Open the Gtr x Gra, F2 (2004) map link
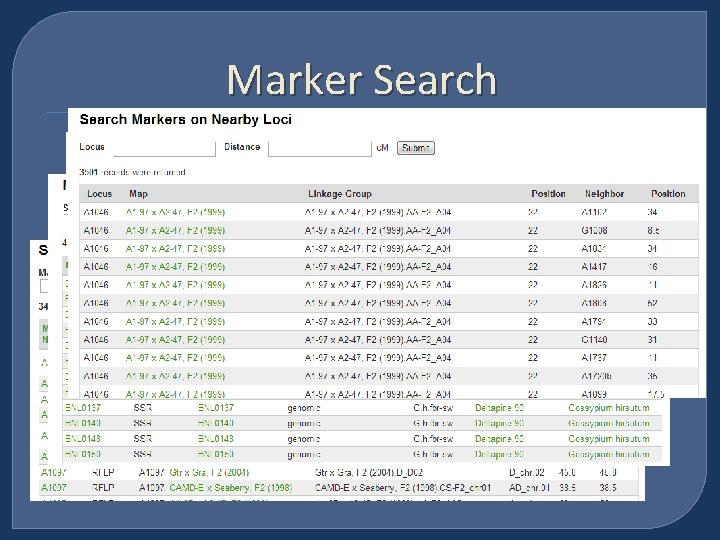This screenshot has height=540, width=720. [209, 472]
